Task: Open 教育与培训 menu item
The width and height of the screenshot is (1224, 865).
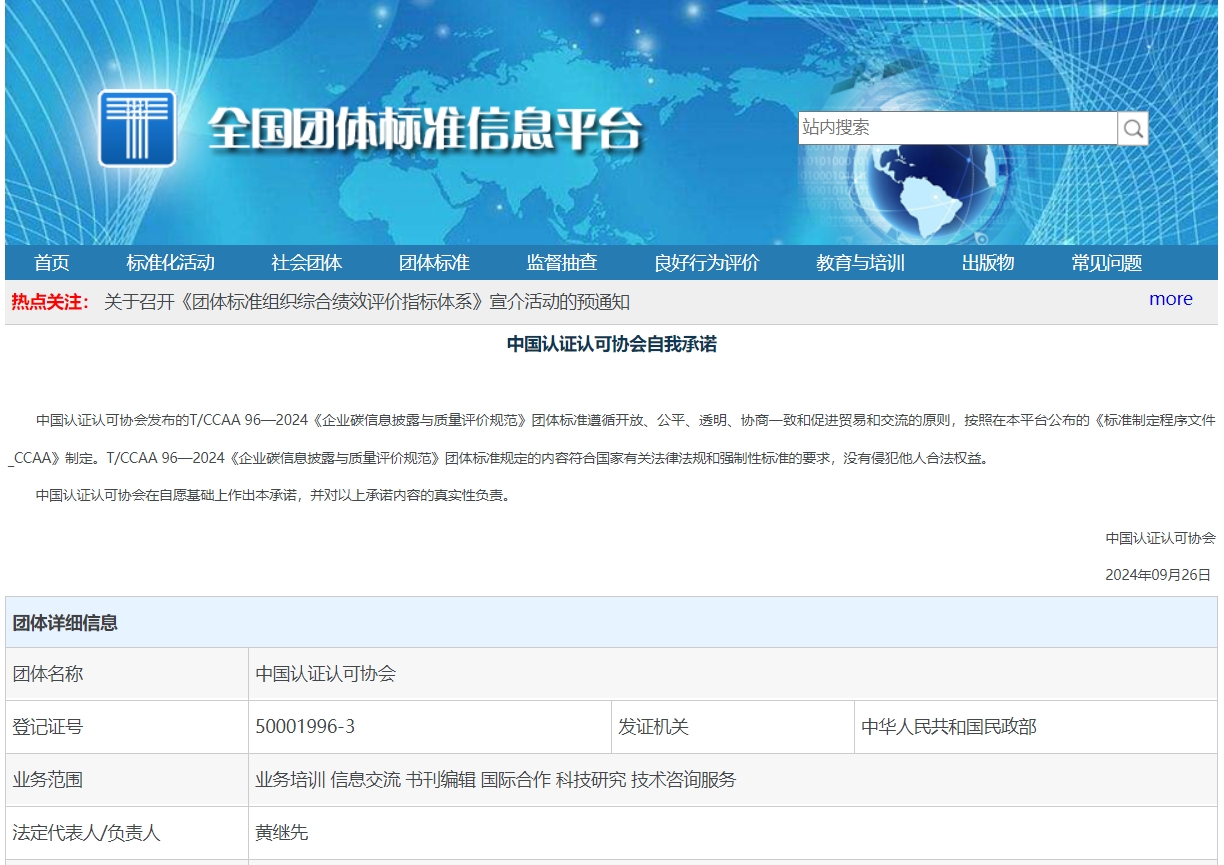Action: (860, 263)
